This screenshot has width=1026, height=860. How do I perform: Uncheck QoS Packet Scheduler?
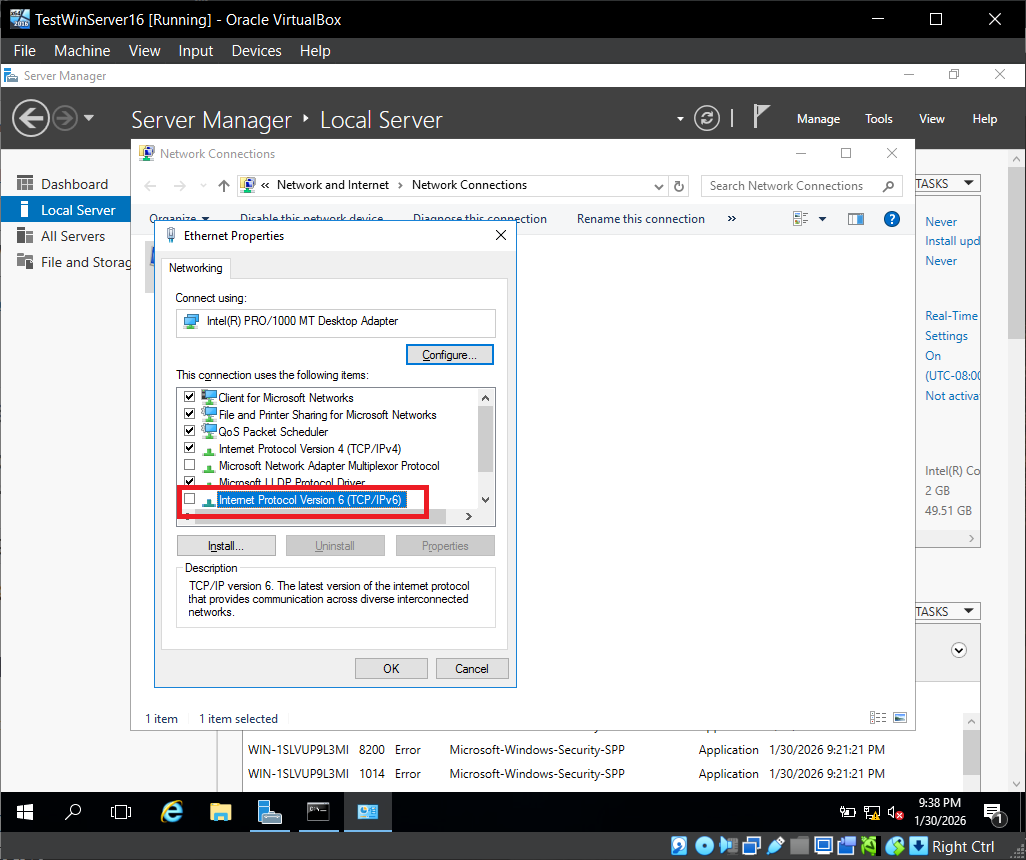click(190, 432)
